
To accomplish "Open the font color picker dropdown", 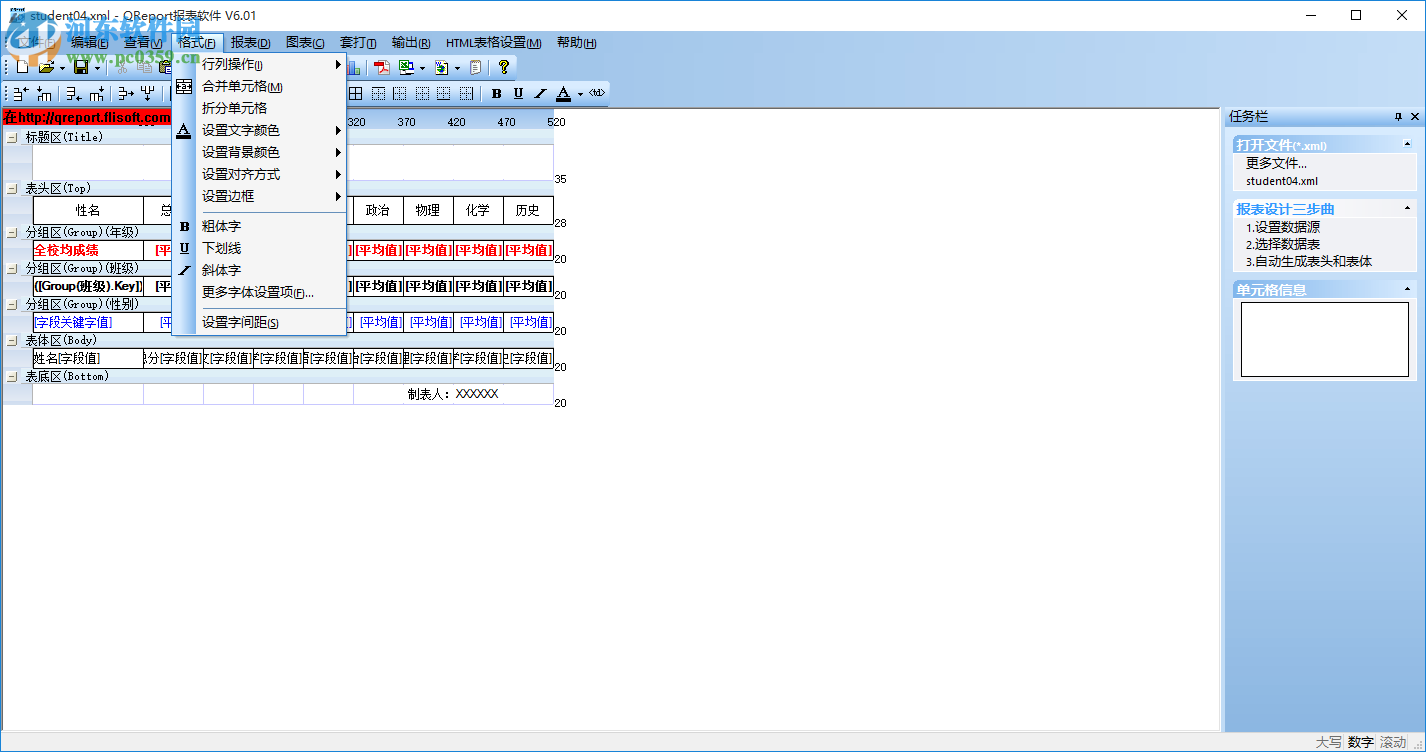I will click(x=580, y=93).
